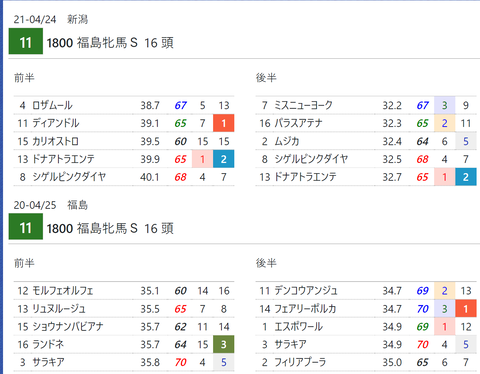Image resolution: width=480 pixels, height=374 pixels.
Task: Click ドナアトラエンテ in the 32.7 row
Action: pyautogui.click(x=305, y=177)
